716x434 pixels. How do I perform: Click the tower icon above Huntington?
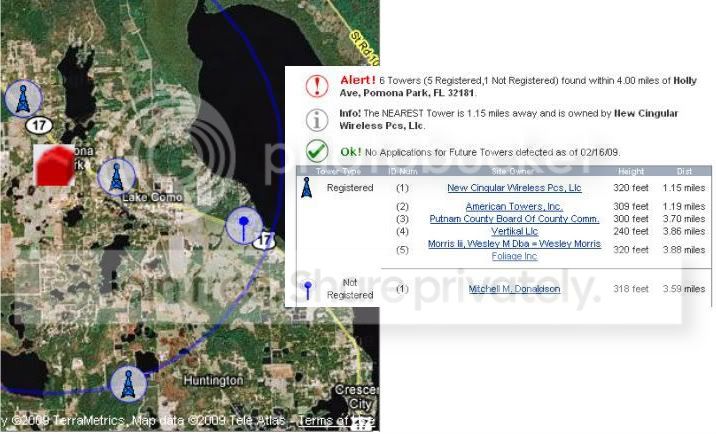tap(127, 383)
